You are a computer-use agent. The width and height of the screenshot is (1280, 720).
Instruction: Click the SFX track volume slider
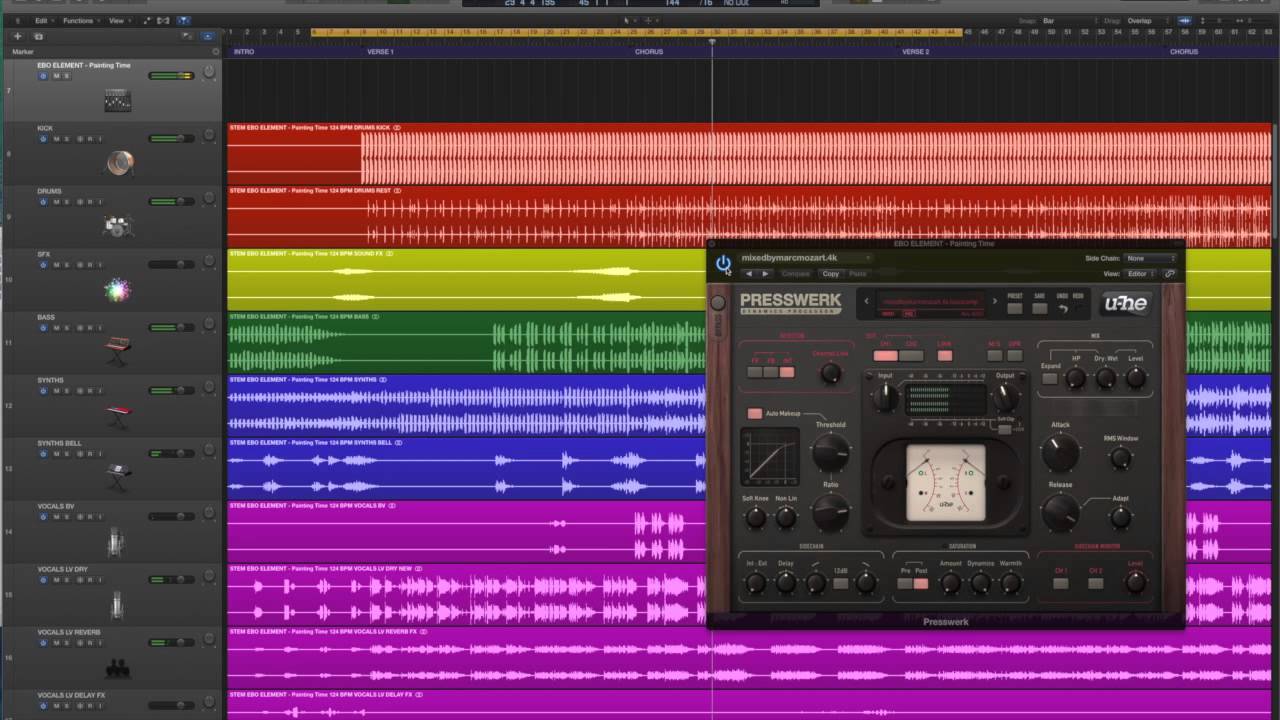(171, 264)
